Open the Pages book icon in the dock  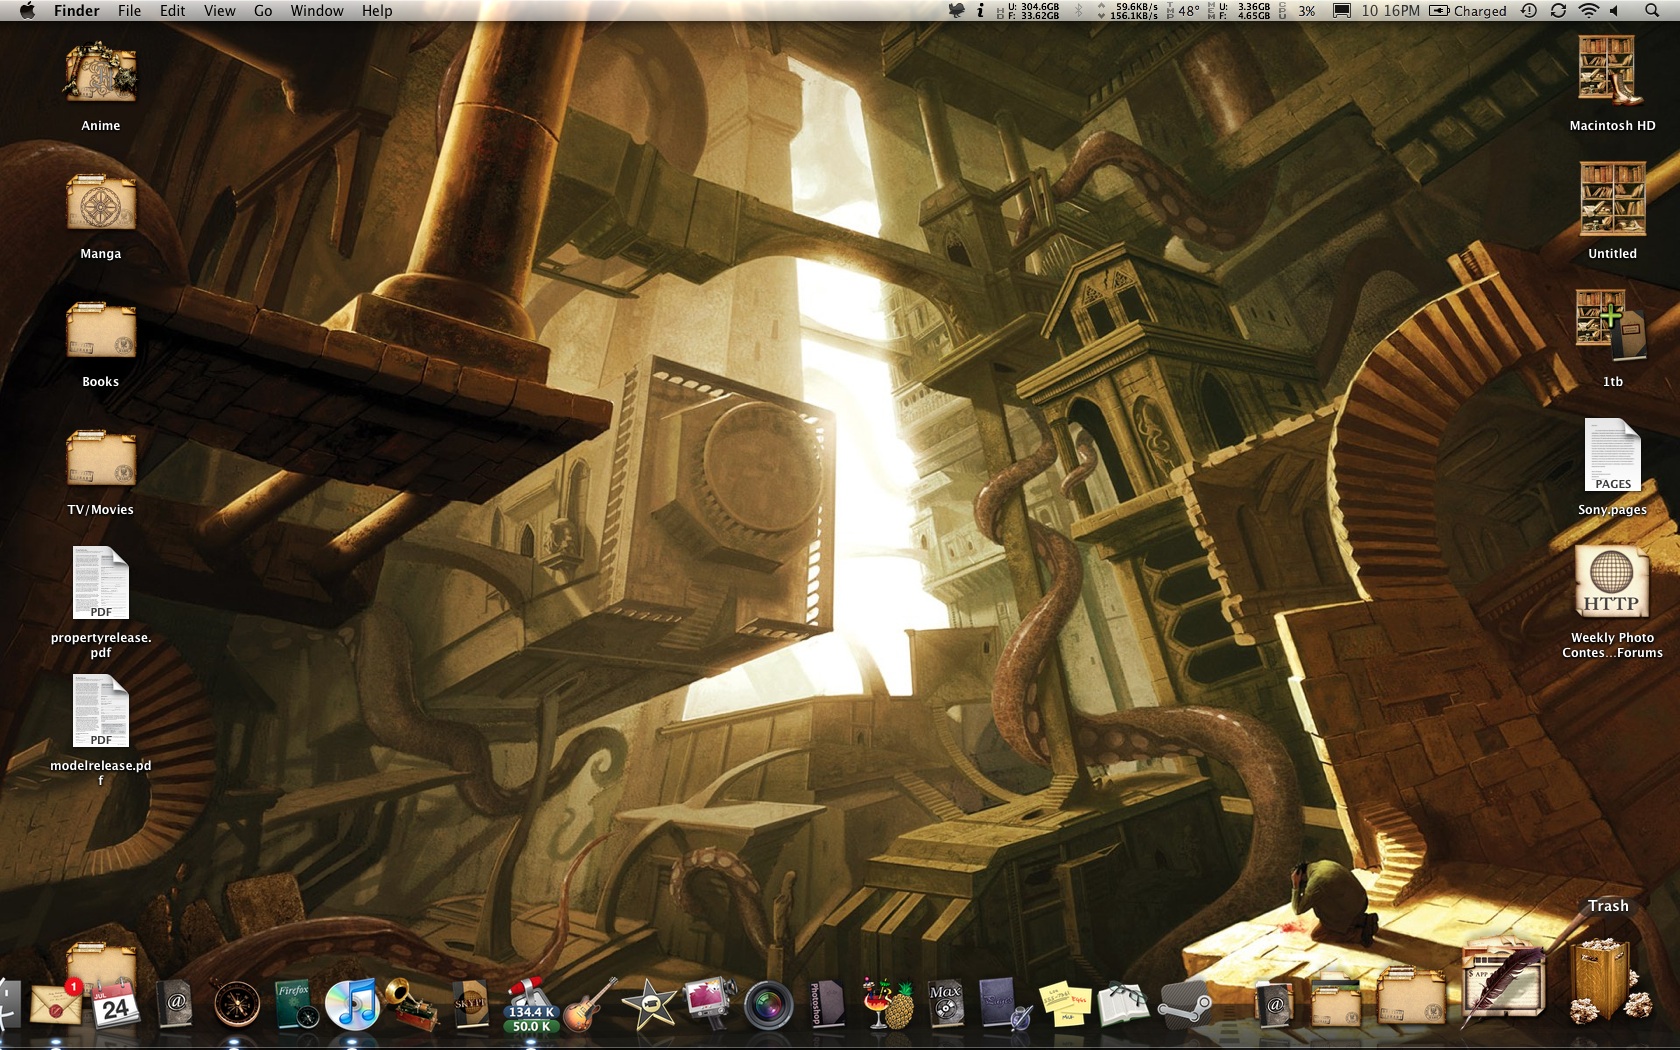tap(1005, 1004)
